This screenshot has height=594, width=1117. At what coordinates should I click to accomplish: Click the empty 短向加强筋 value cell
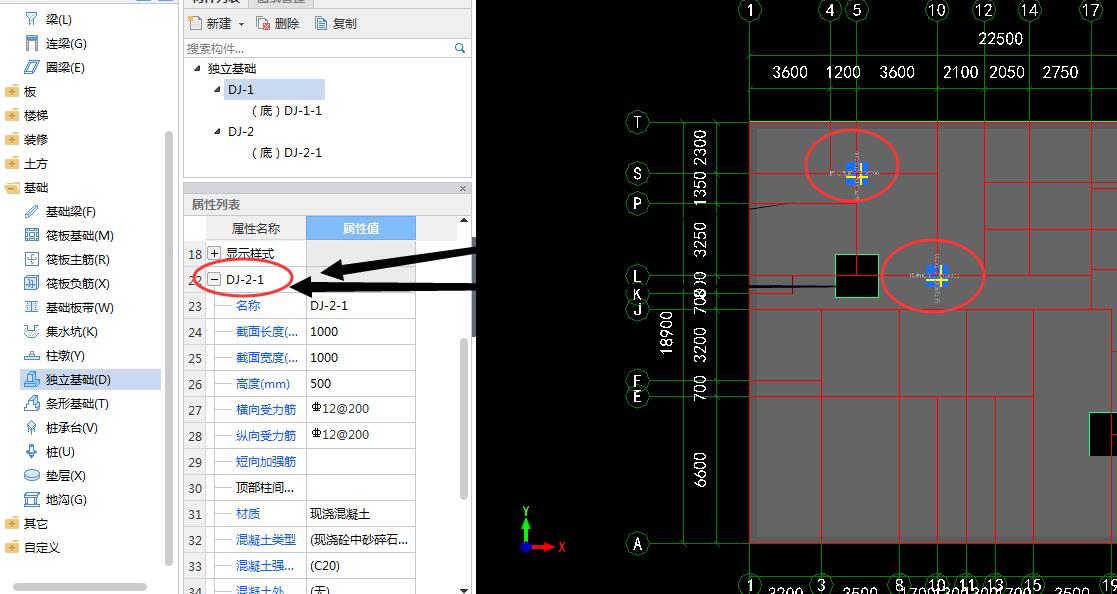(361, 462)
